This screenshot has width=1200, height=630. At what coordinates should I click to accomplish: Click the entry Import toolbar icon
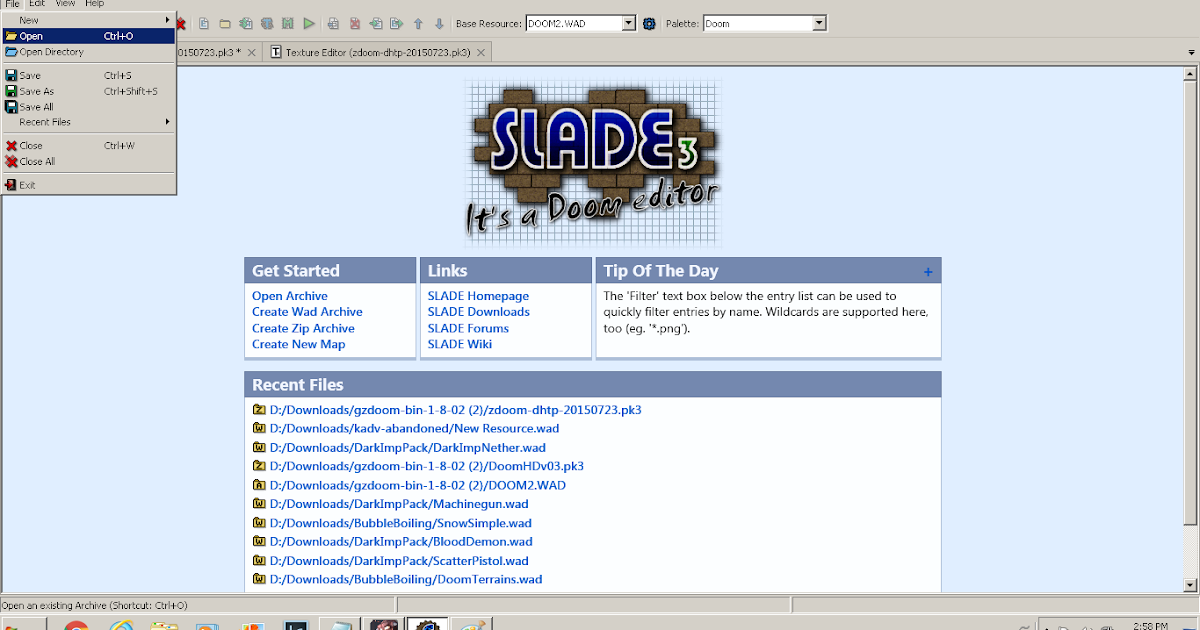pyautogui.click(x=376, y=23)
